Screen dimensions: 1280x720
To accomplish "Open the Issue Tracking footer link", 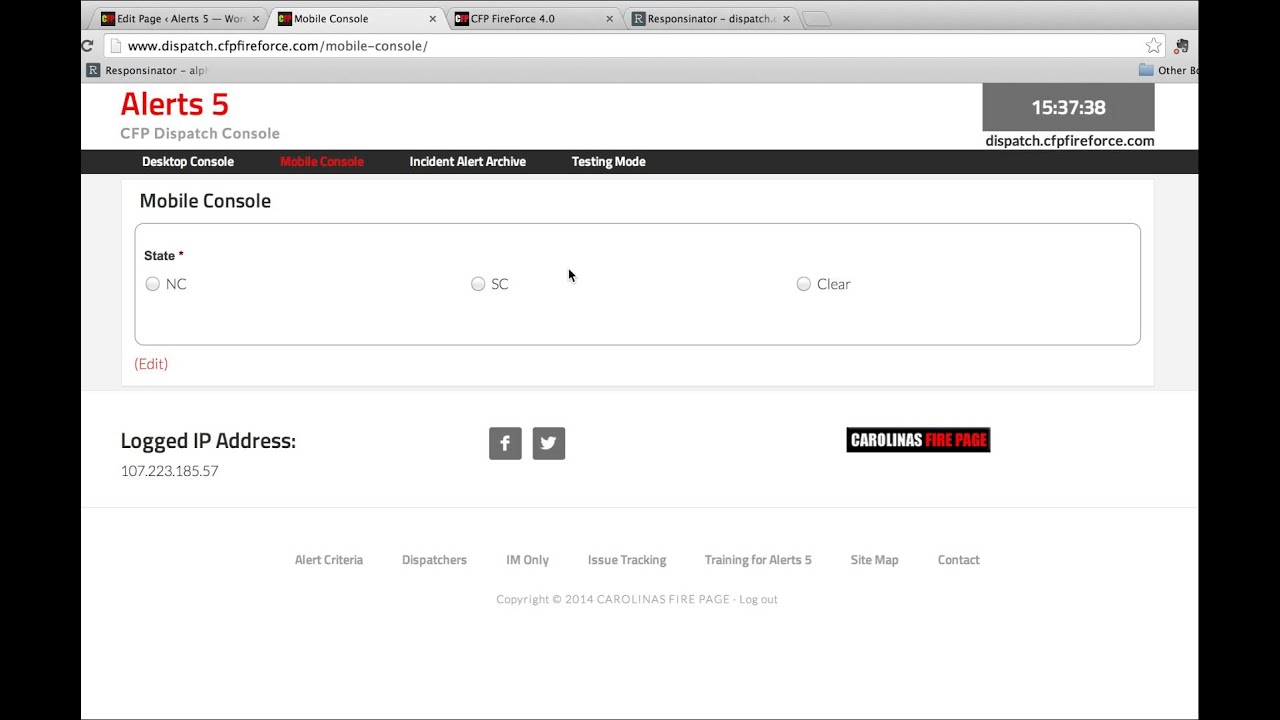I will click(x=627, y=560).
